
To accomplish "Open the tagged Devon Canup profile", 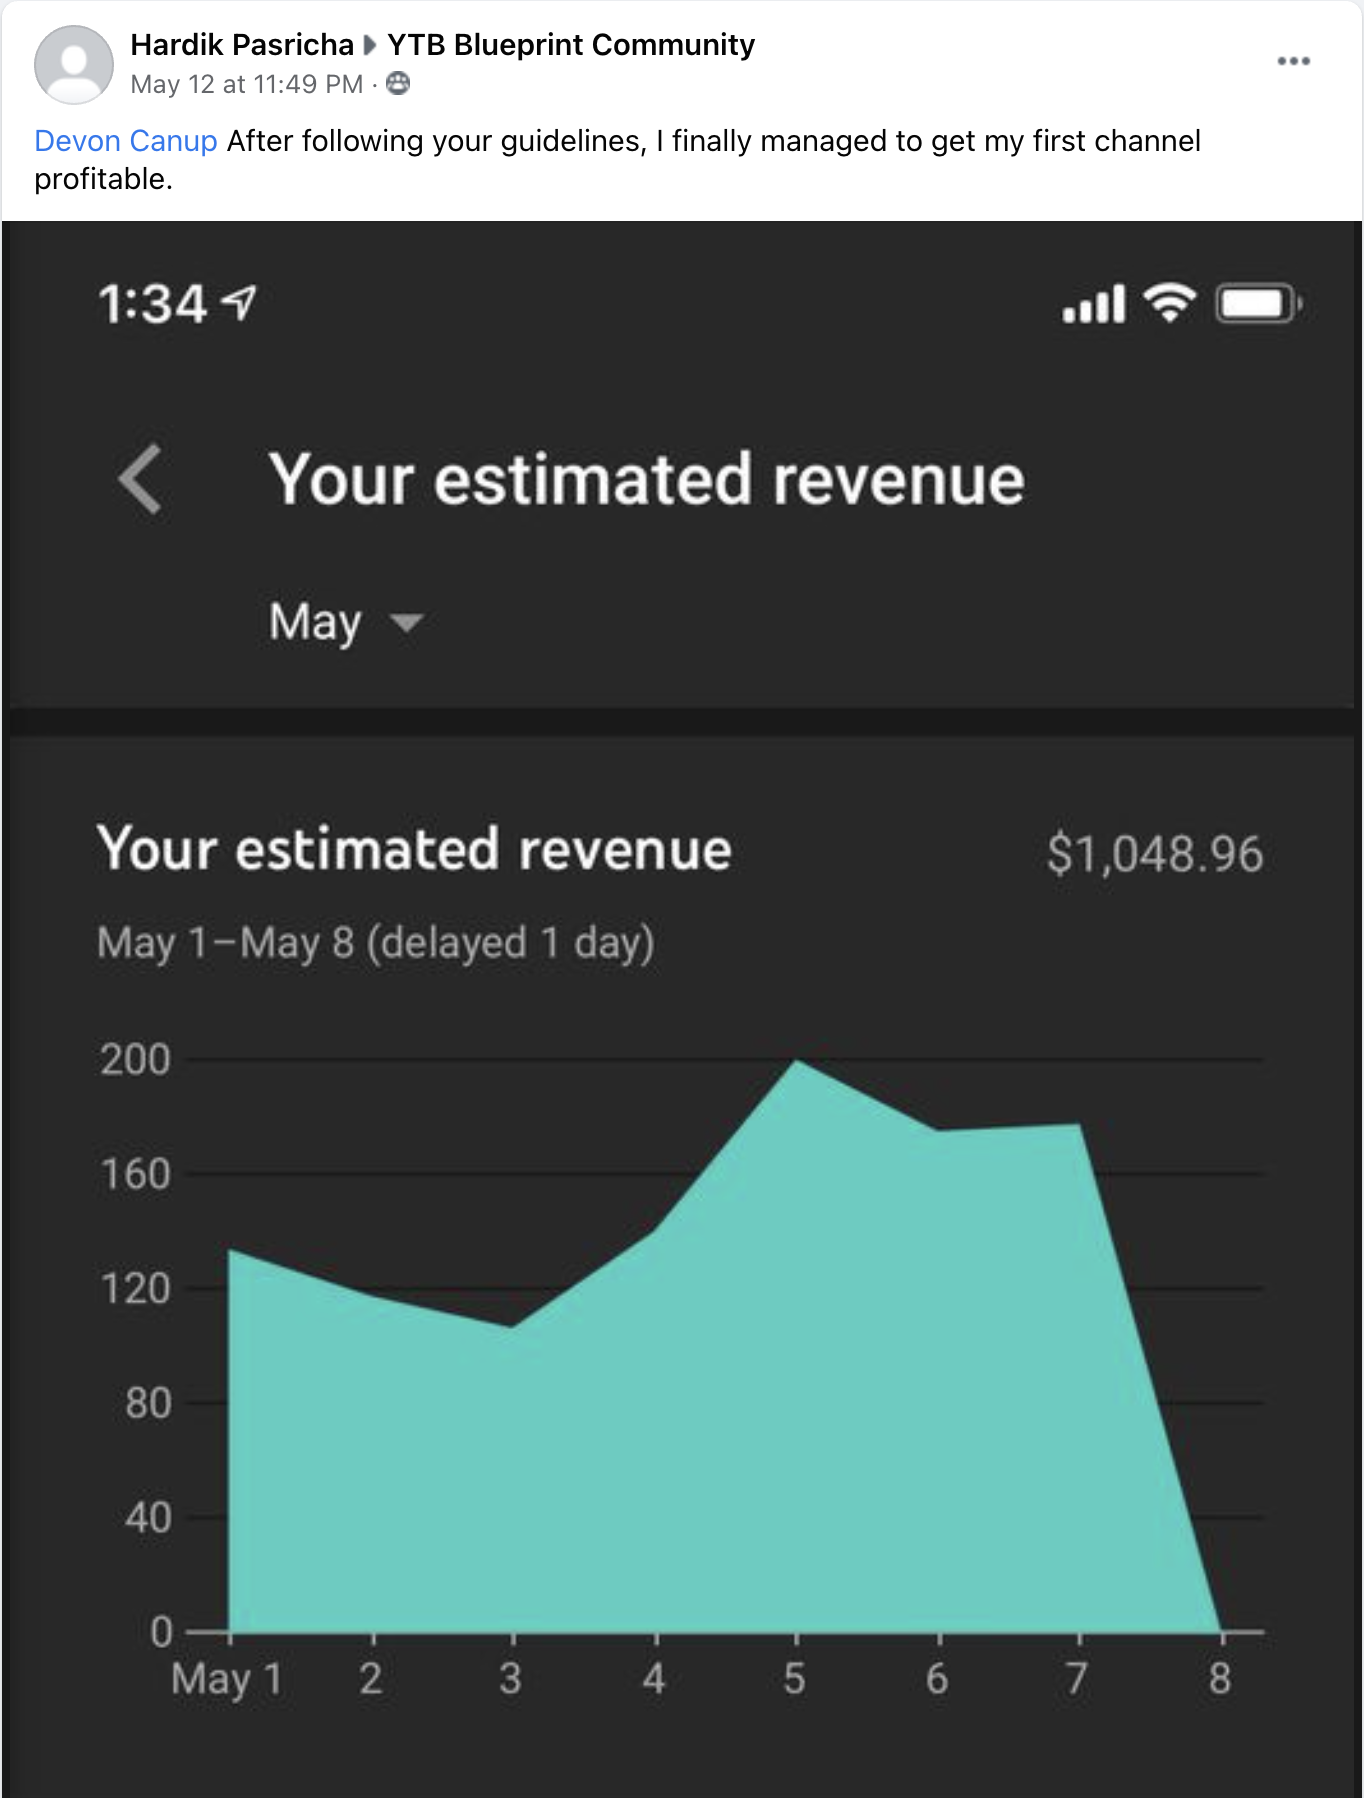I will click(126, 141).
